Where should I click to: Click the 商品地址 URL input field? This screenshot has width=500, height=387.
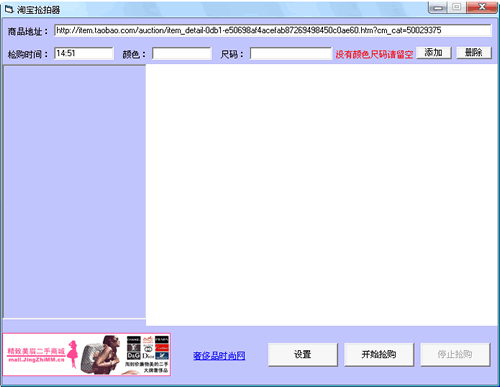(273, 31)
